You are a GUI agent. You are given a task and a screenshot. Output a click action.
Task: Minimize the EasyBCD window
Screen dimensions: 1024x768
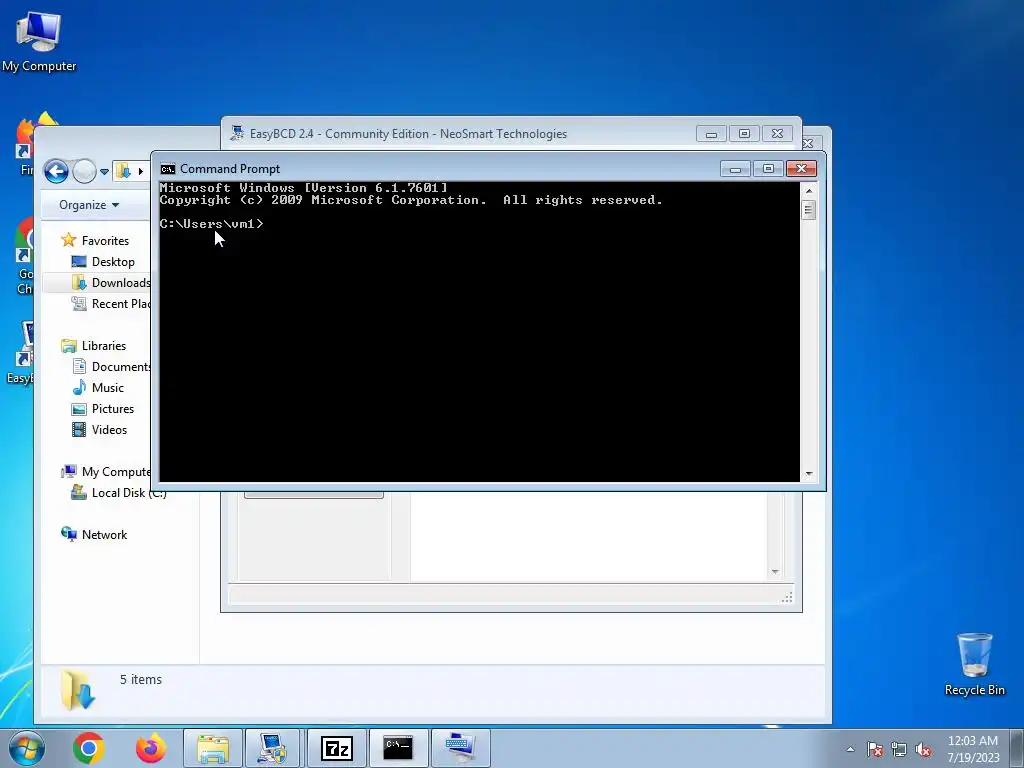711,134
